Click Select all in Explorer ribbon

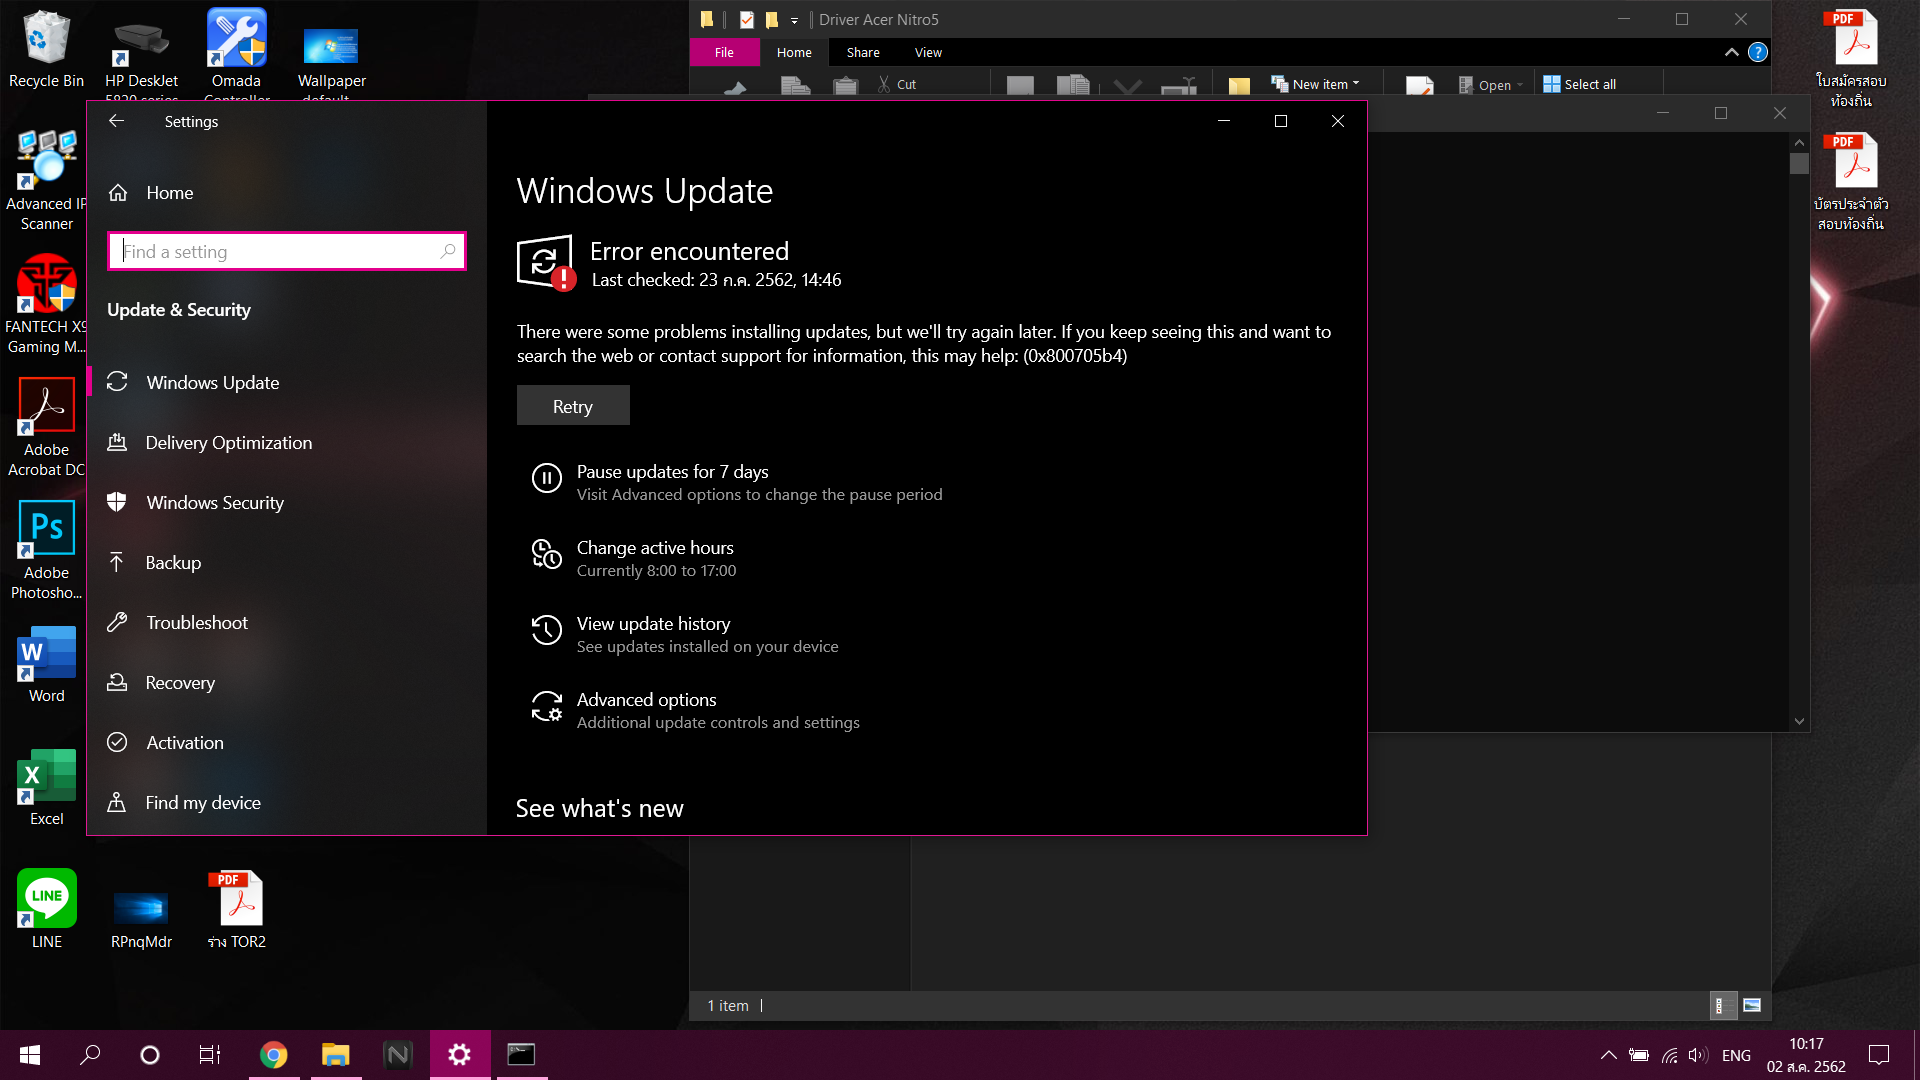coord(1580,84)
